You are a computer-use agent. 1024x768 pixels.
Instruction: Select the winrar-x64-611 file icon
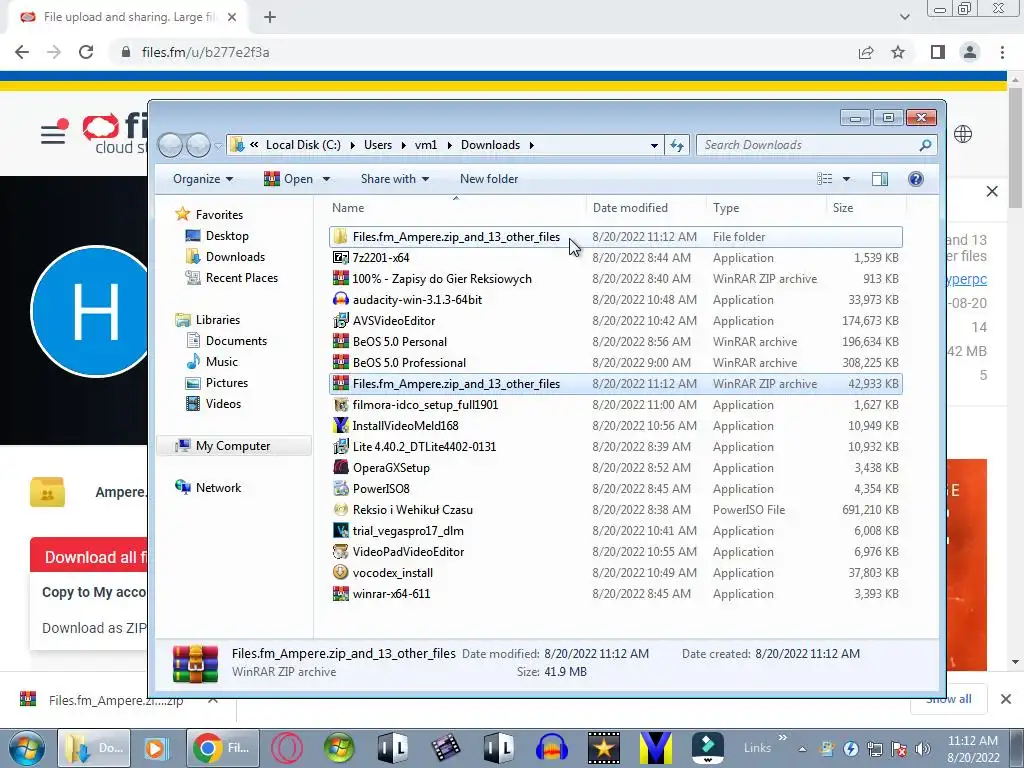tap(340, 594)
